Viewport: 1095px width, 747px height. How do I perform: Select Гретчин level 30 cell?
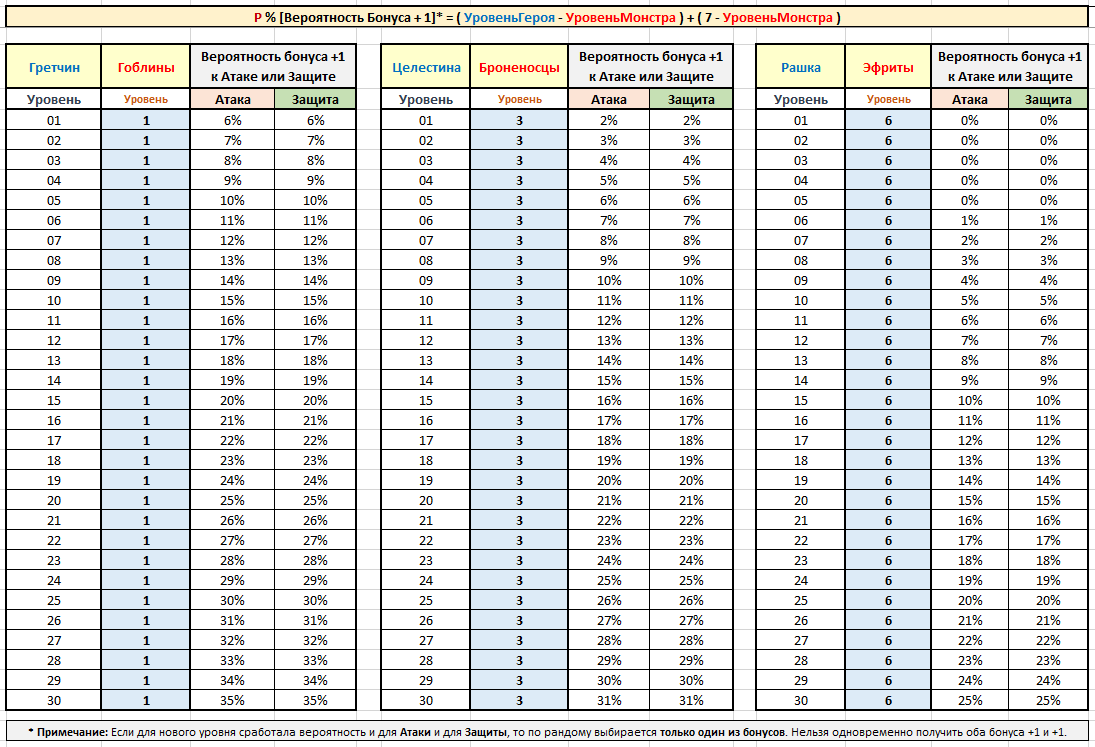pyautogui.click(x=54, y=700)
